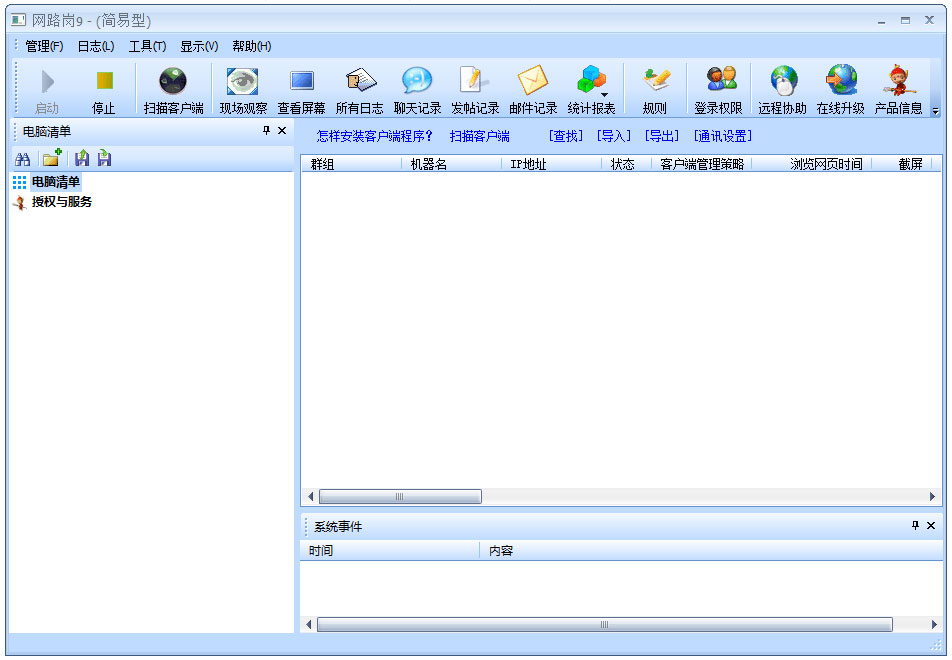Sort by 群组 column header
This screenshot has width=952, height=660.
click(x=351, y=164)
